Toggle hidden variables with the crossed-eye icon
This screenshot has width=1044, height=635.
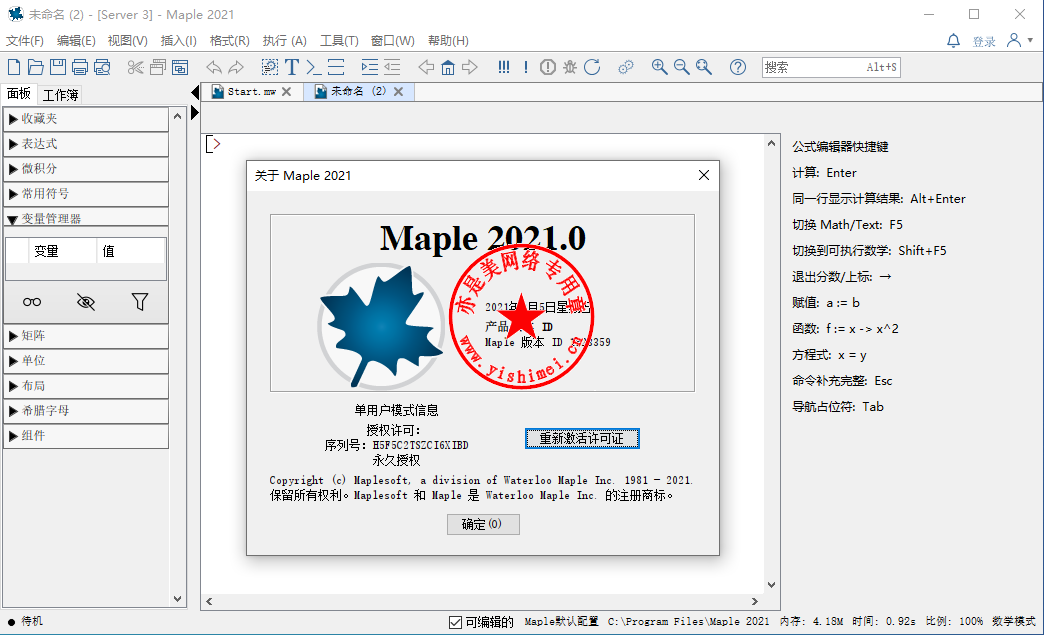(86, 302)
